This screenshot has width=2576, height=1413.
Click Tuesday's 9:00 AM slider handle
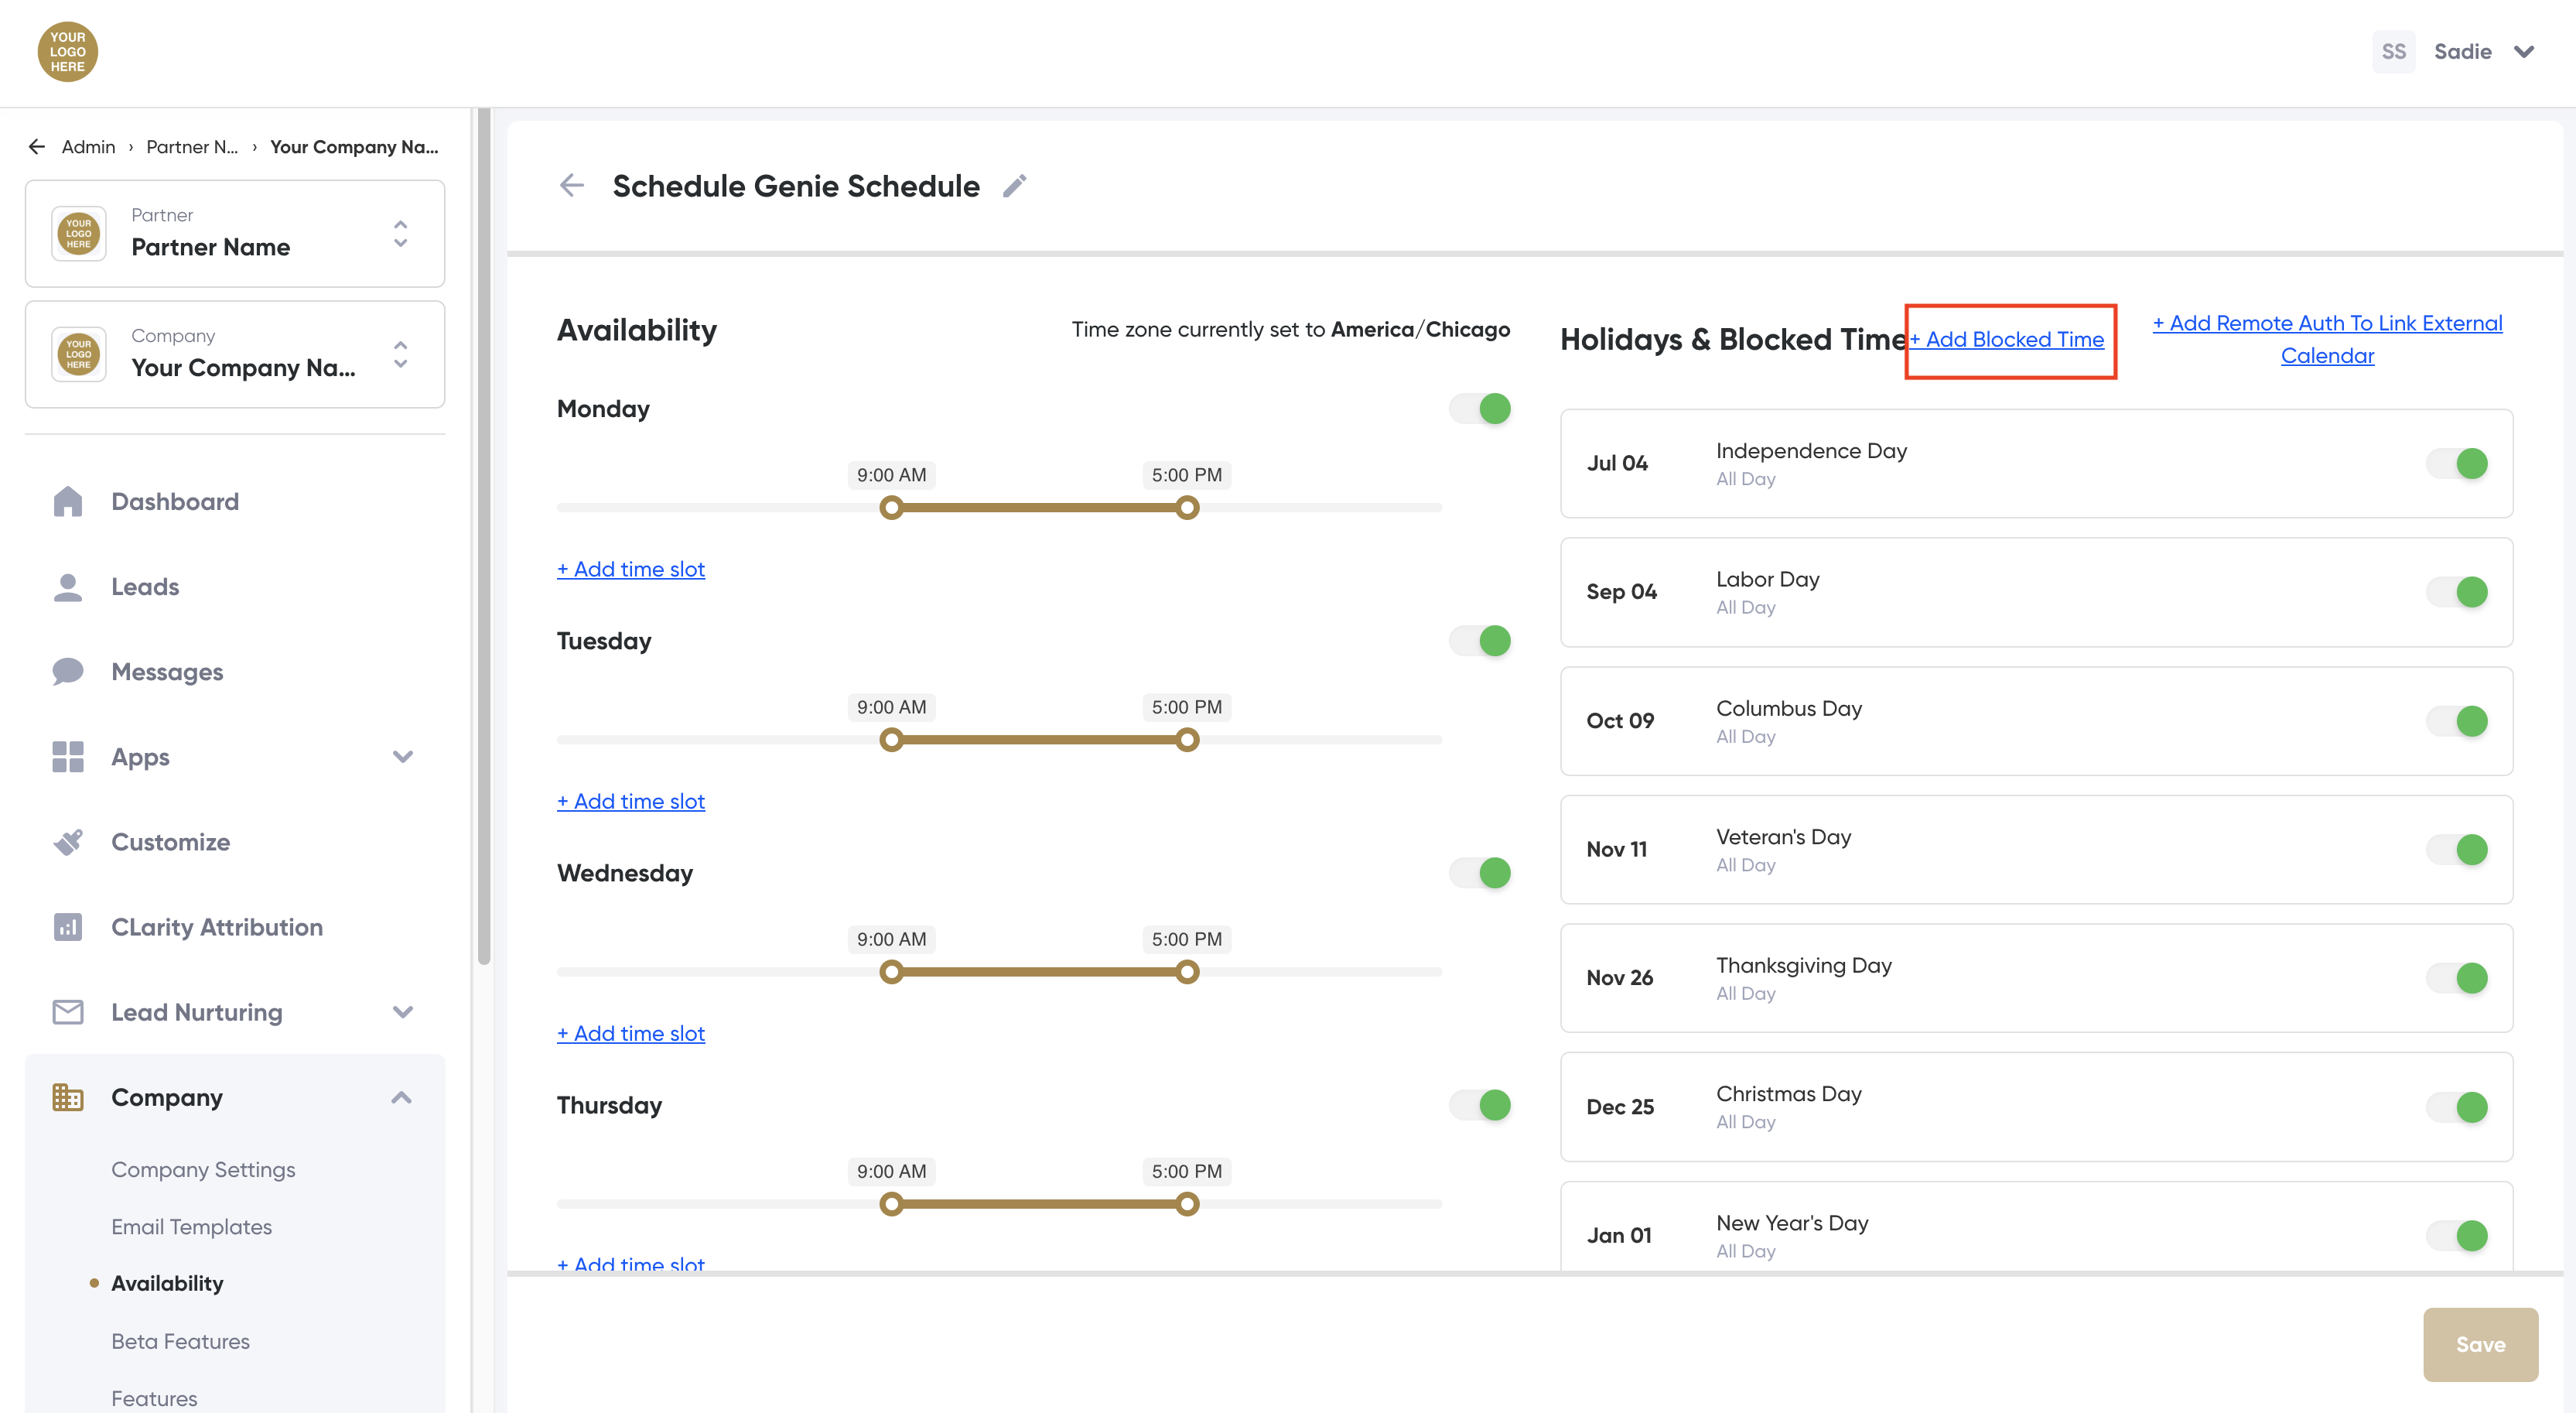[891, 740]
